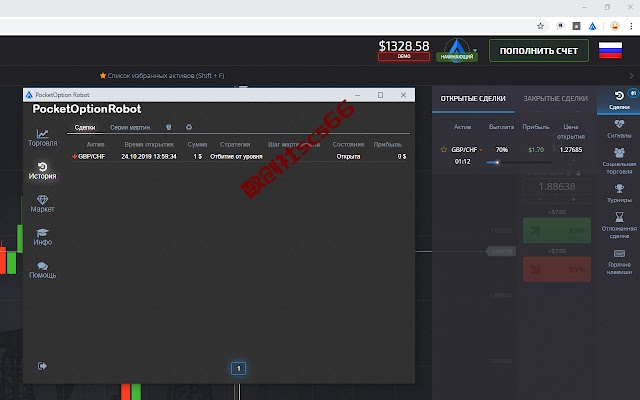Open Турниры in right sidebar
Screen dimensions: 640x400
point(619,193)
